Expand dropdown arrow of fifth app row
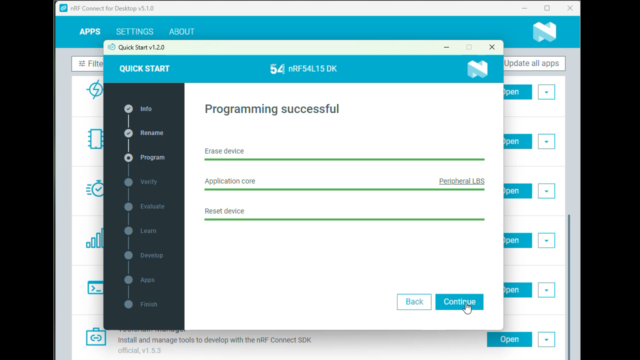This screenshot has height=360, width=640. (546, 290)
